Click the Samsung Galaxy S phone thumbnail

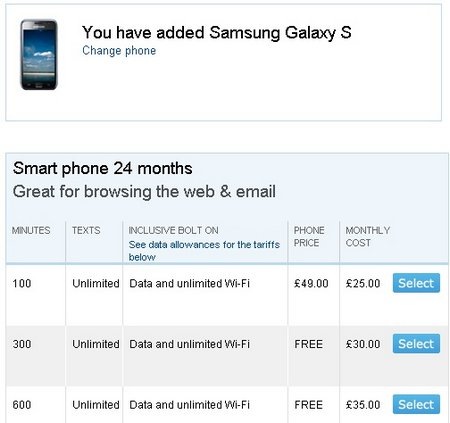pyautogui.click(x=39, y=55)
